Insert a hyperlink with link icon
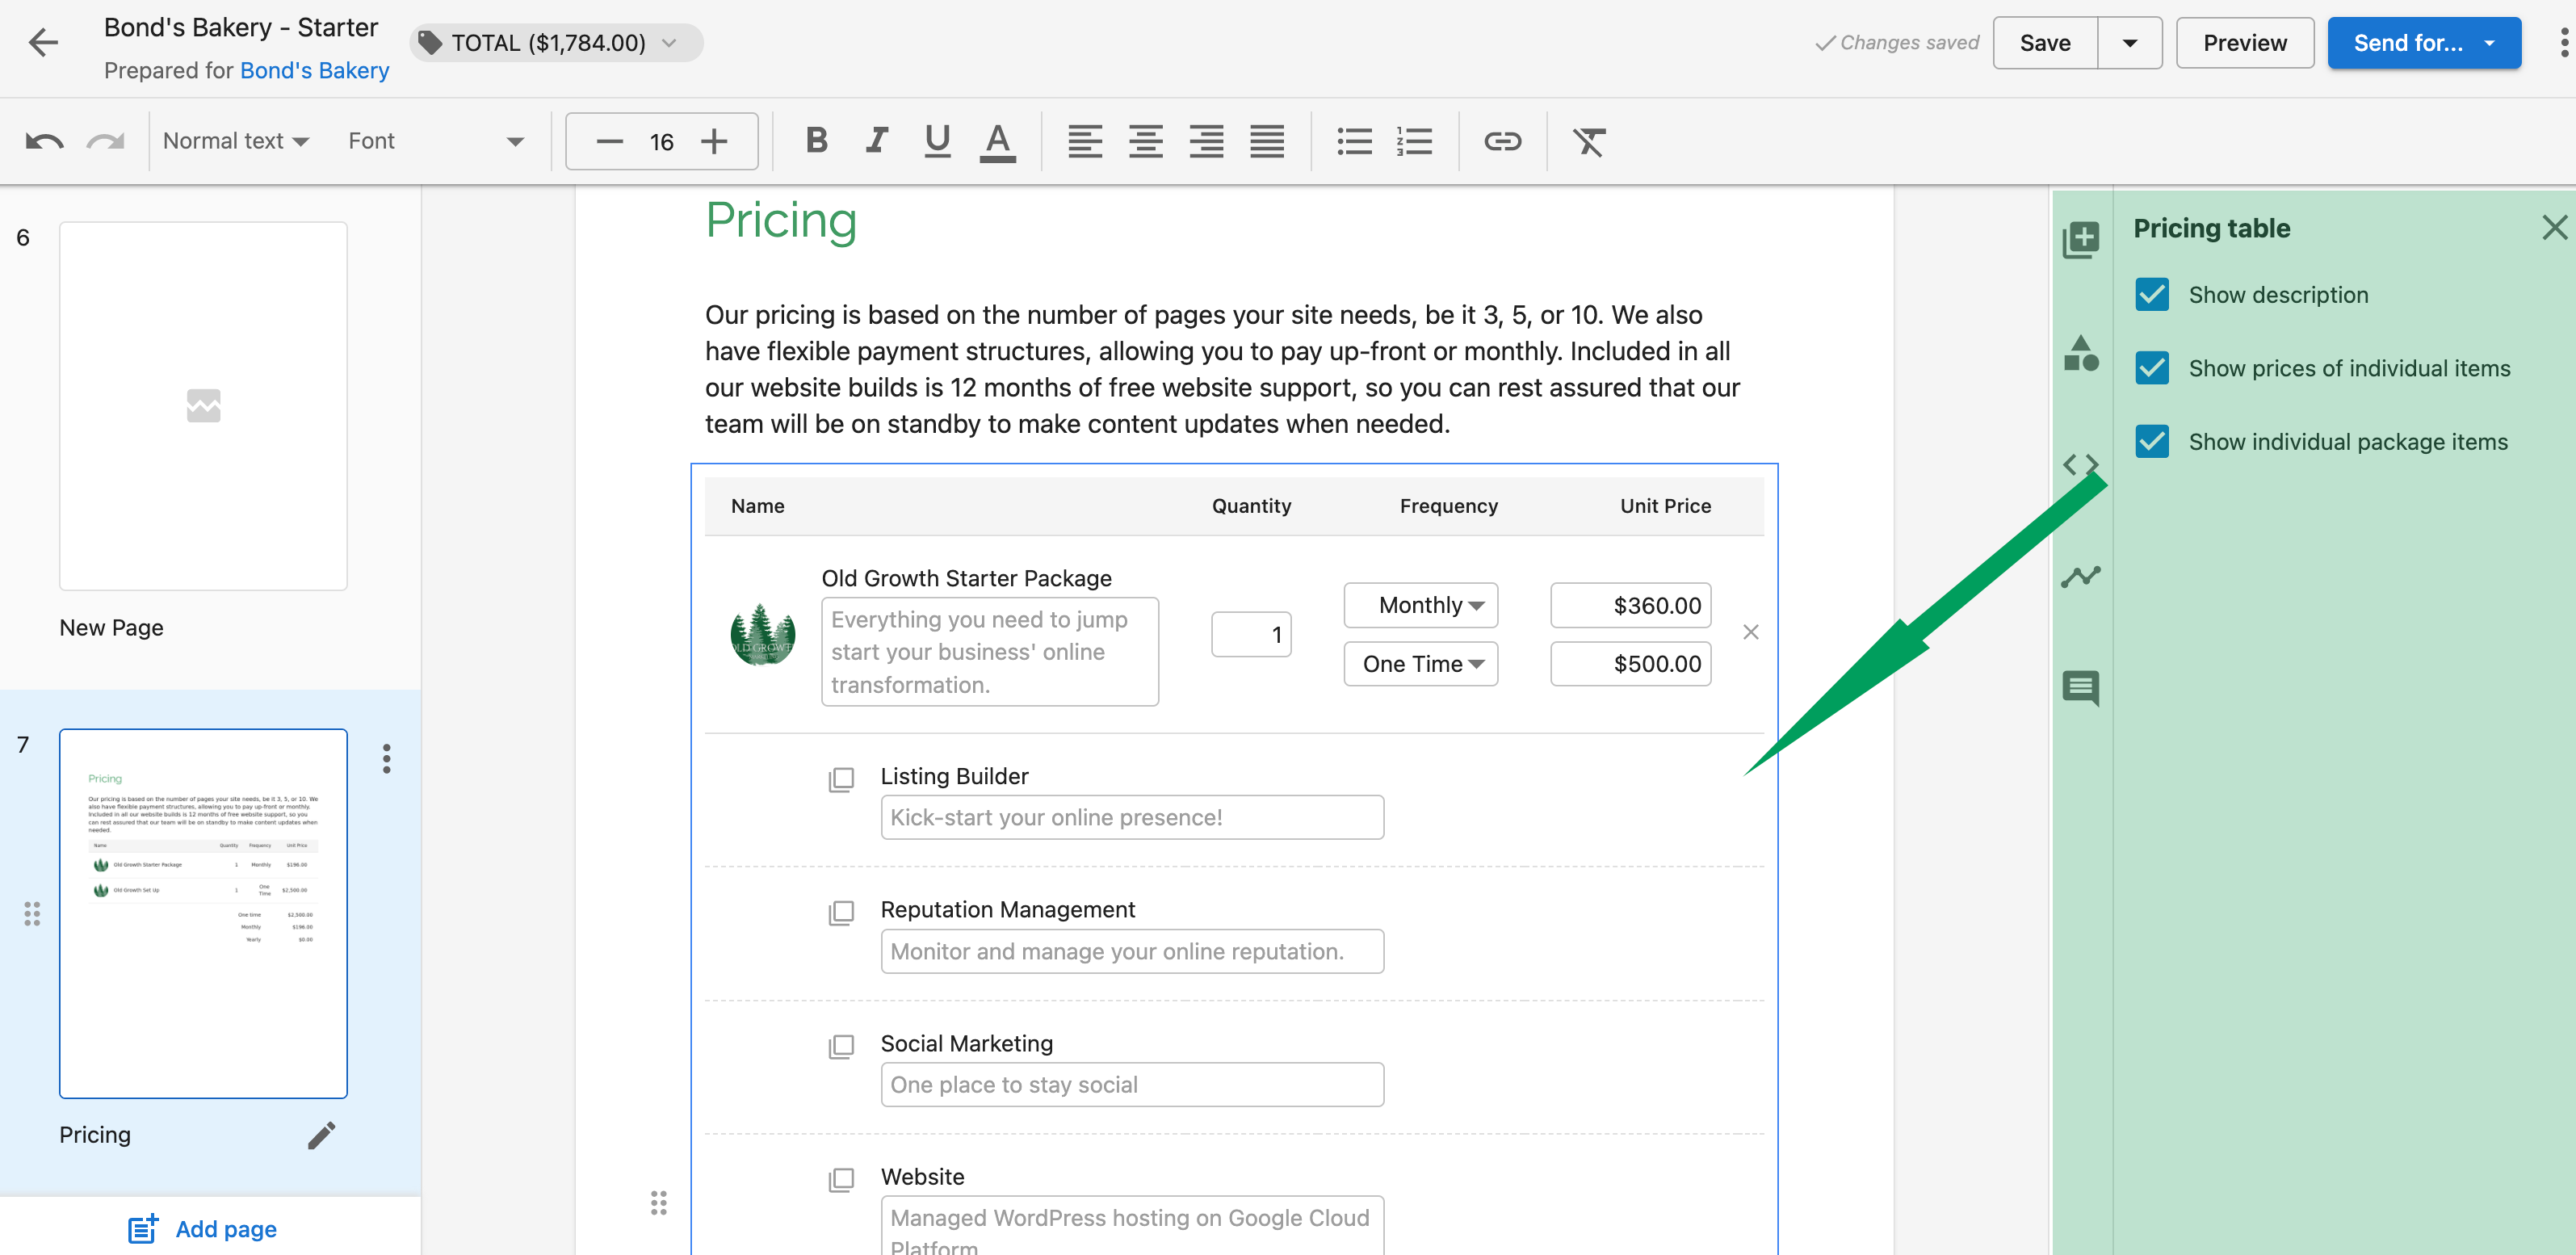 (x=1502, y=141)
